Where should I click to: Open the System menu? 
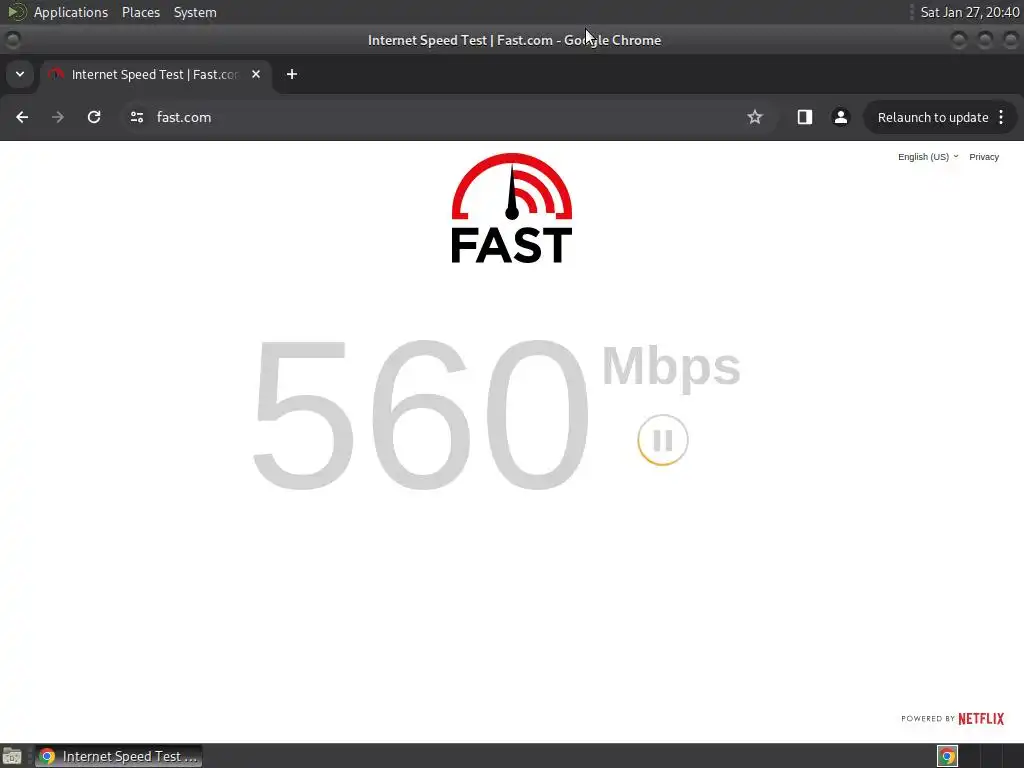point(195,12)
